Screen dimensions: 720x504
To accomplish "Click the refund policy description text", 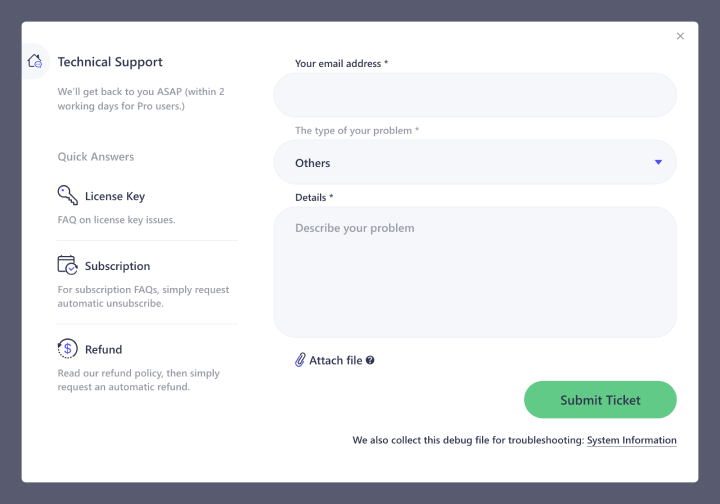I will pos(138,380).
